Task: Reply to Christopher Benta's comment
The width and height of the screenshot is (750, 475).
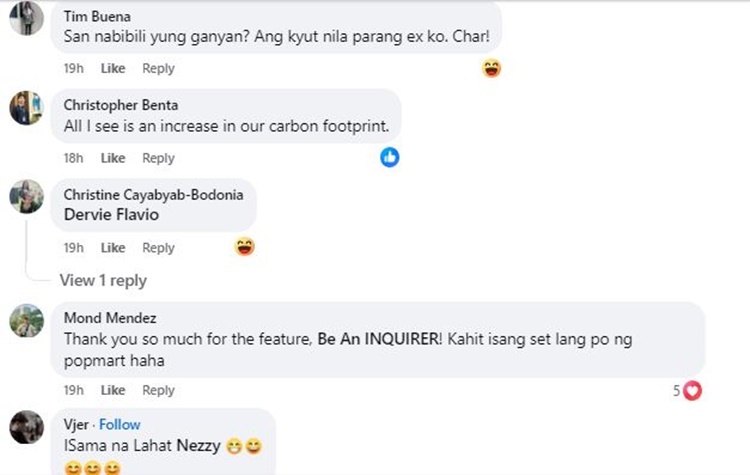Action: (x=158, y=158)
